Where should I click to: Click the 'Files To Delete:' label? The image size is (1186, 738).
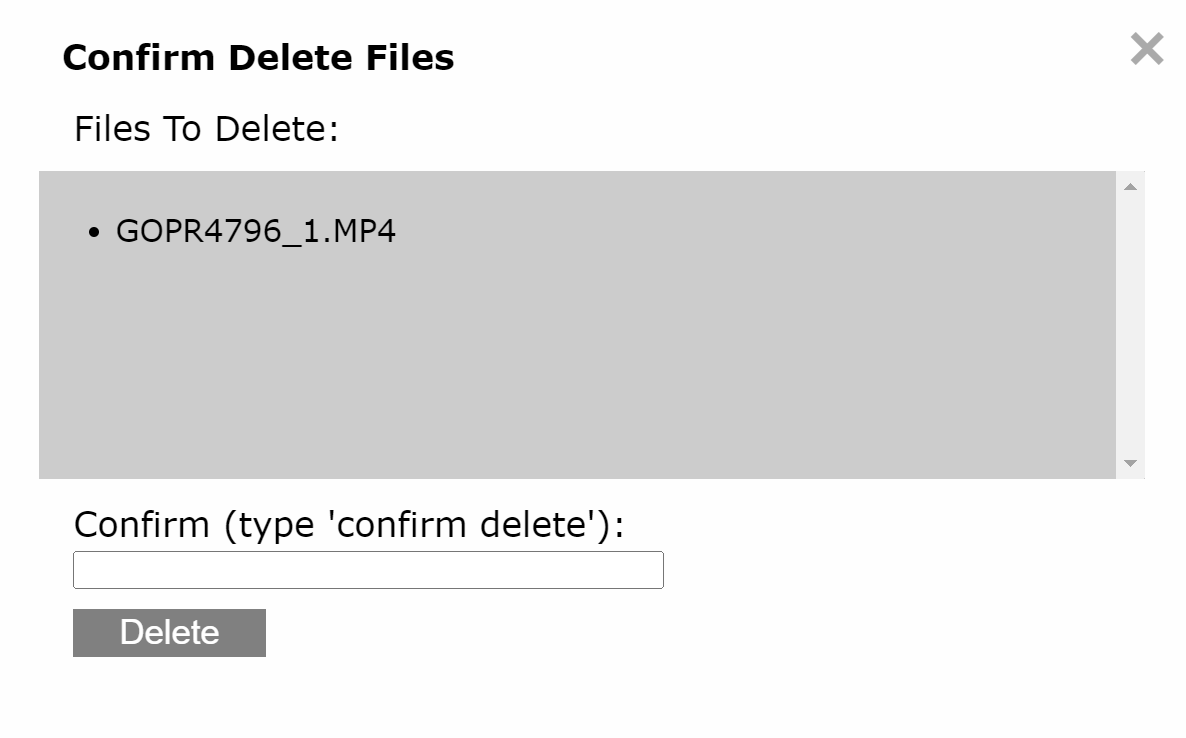207,129
